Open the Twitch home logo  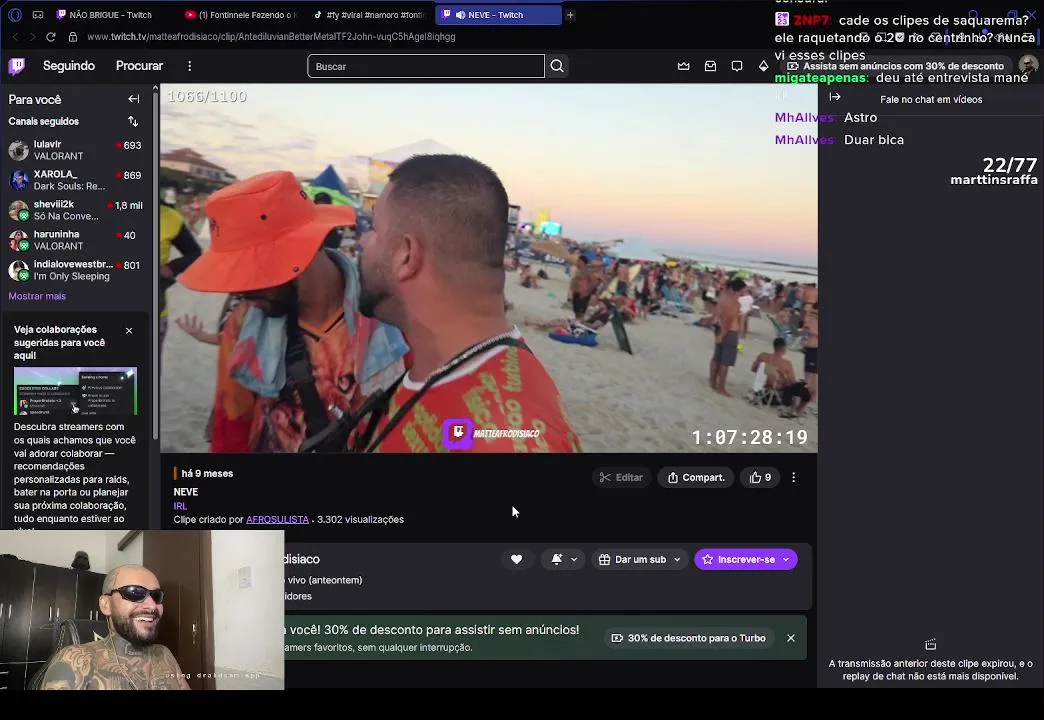tap(17, 66)
